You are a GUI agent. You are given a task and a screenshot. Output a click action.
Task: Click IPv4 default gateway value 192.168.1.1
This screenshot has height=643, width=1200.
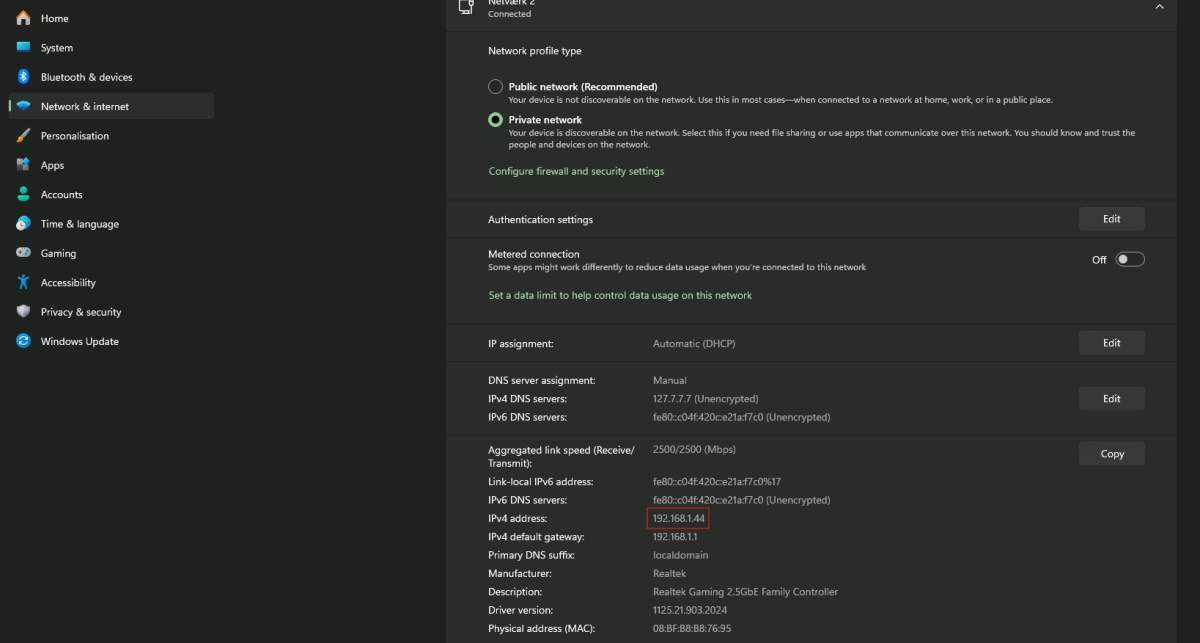click(x=675, y=537)
